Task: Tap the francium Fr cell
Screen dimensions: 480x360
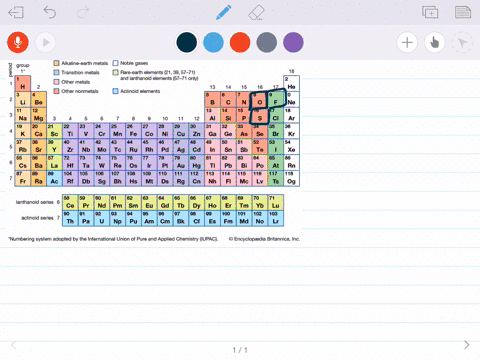Action: coord(23,178)
